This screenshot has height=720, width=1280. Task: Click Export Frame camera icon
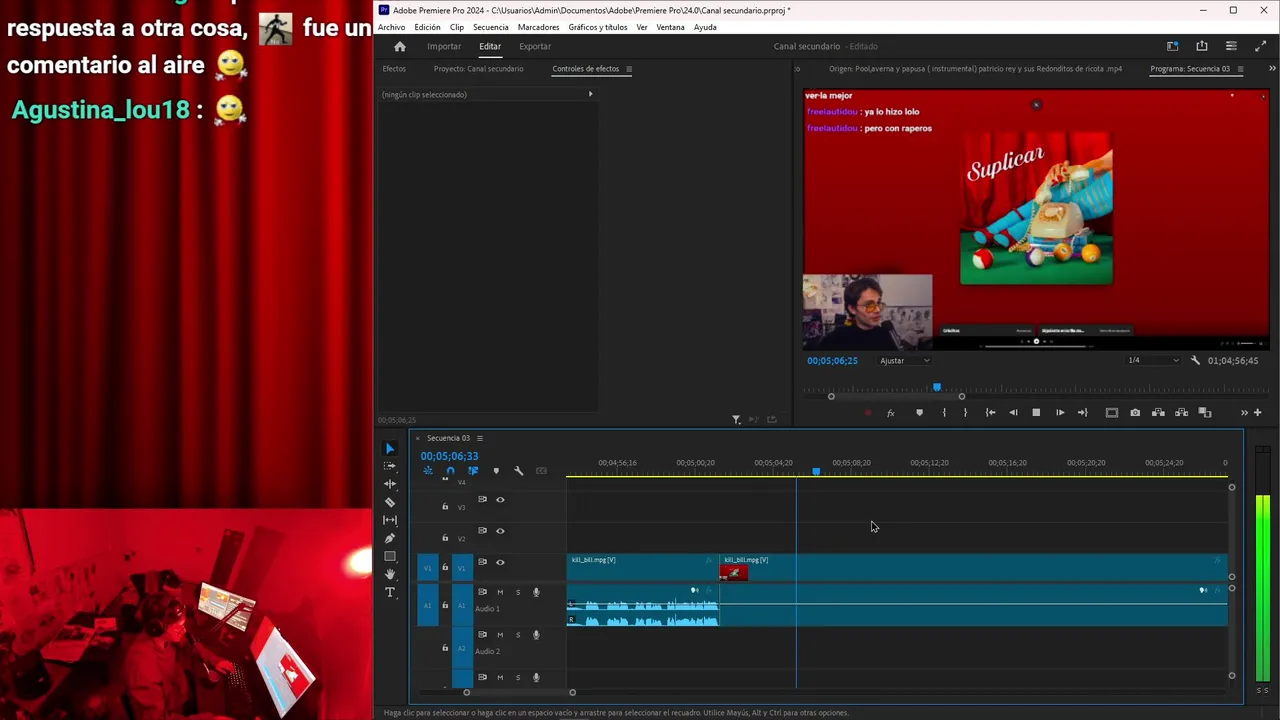tap(1135, 413)
